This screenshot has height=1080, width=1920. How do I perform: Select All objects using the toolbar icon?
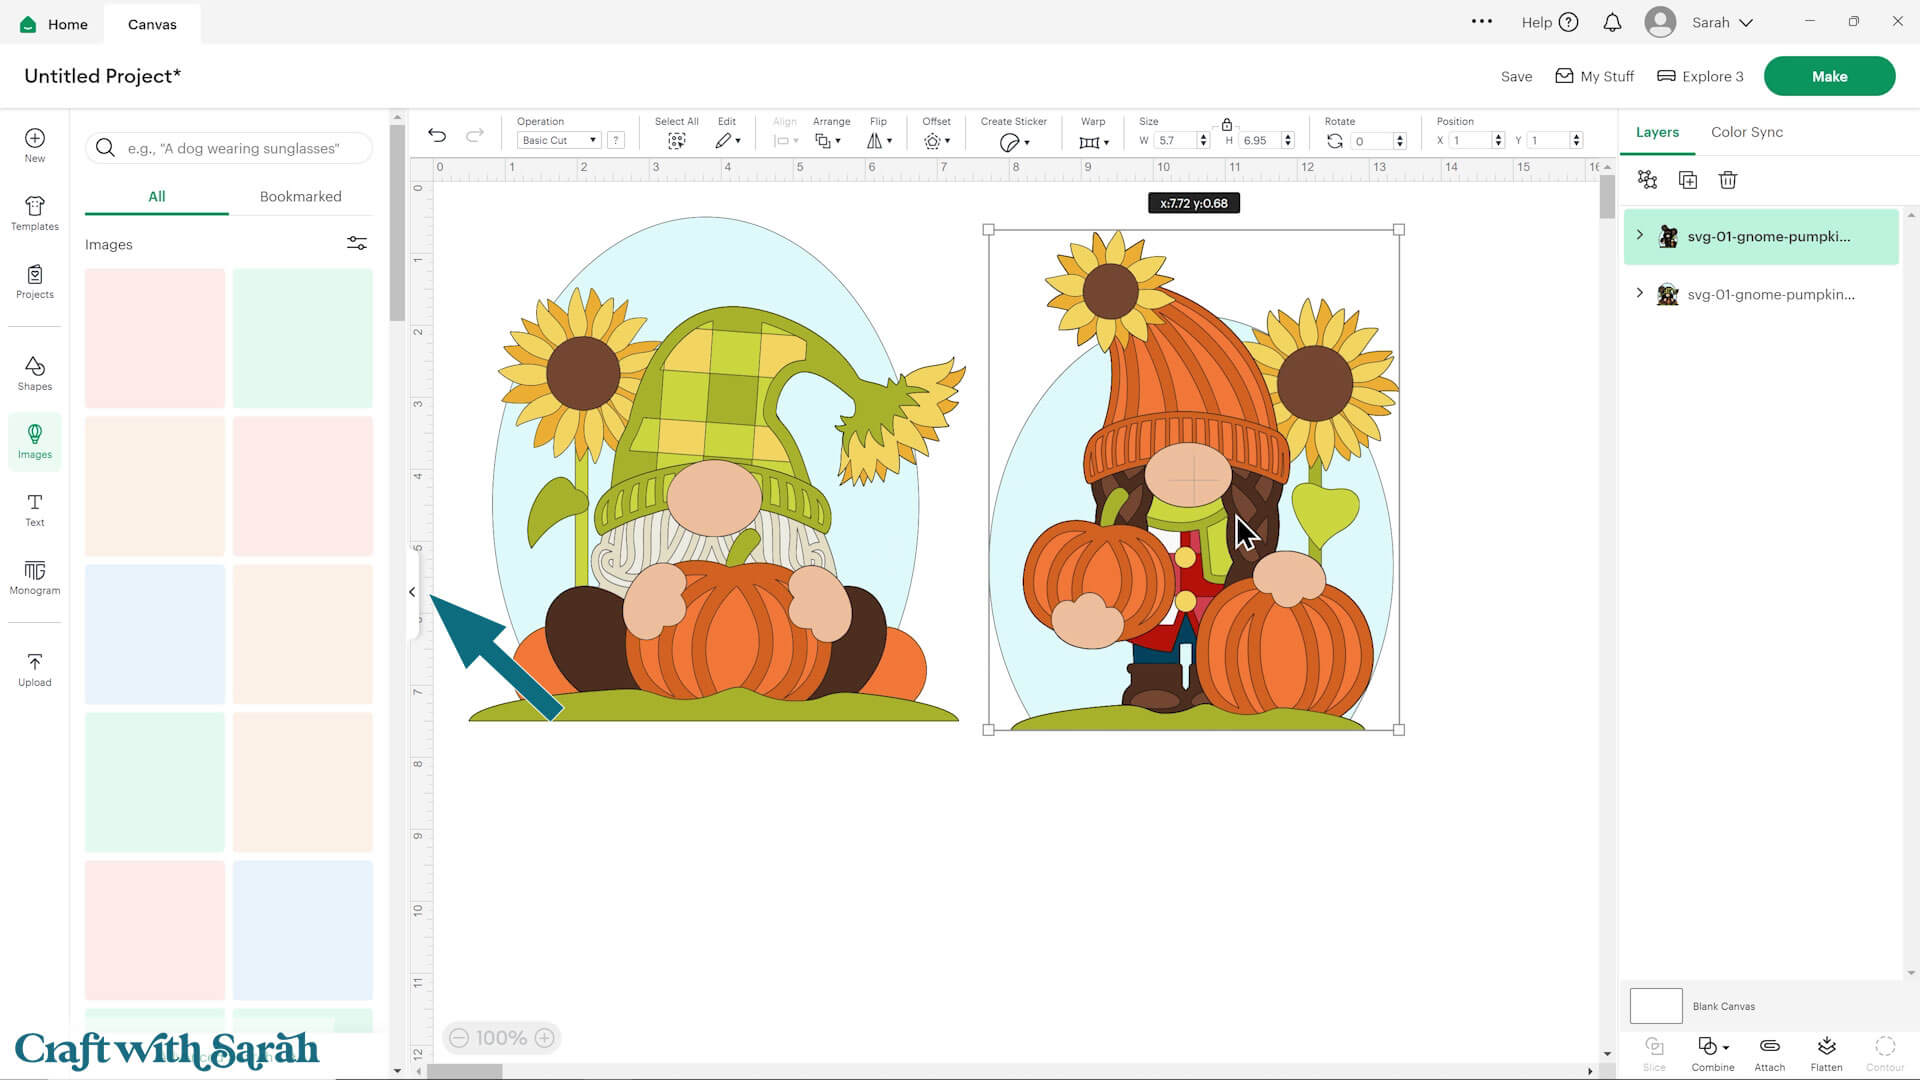click(x=676, y=140)
